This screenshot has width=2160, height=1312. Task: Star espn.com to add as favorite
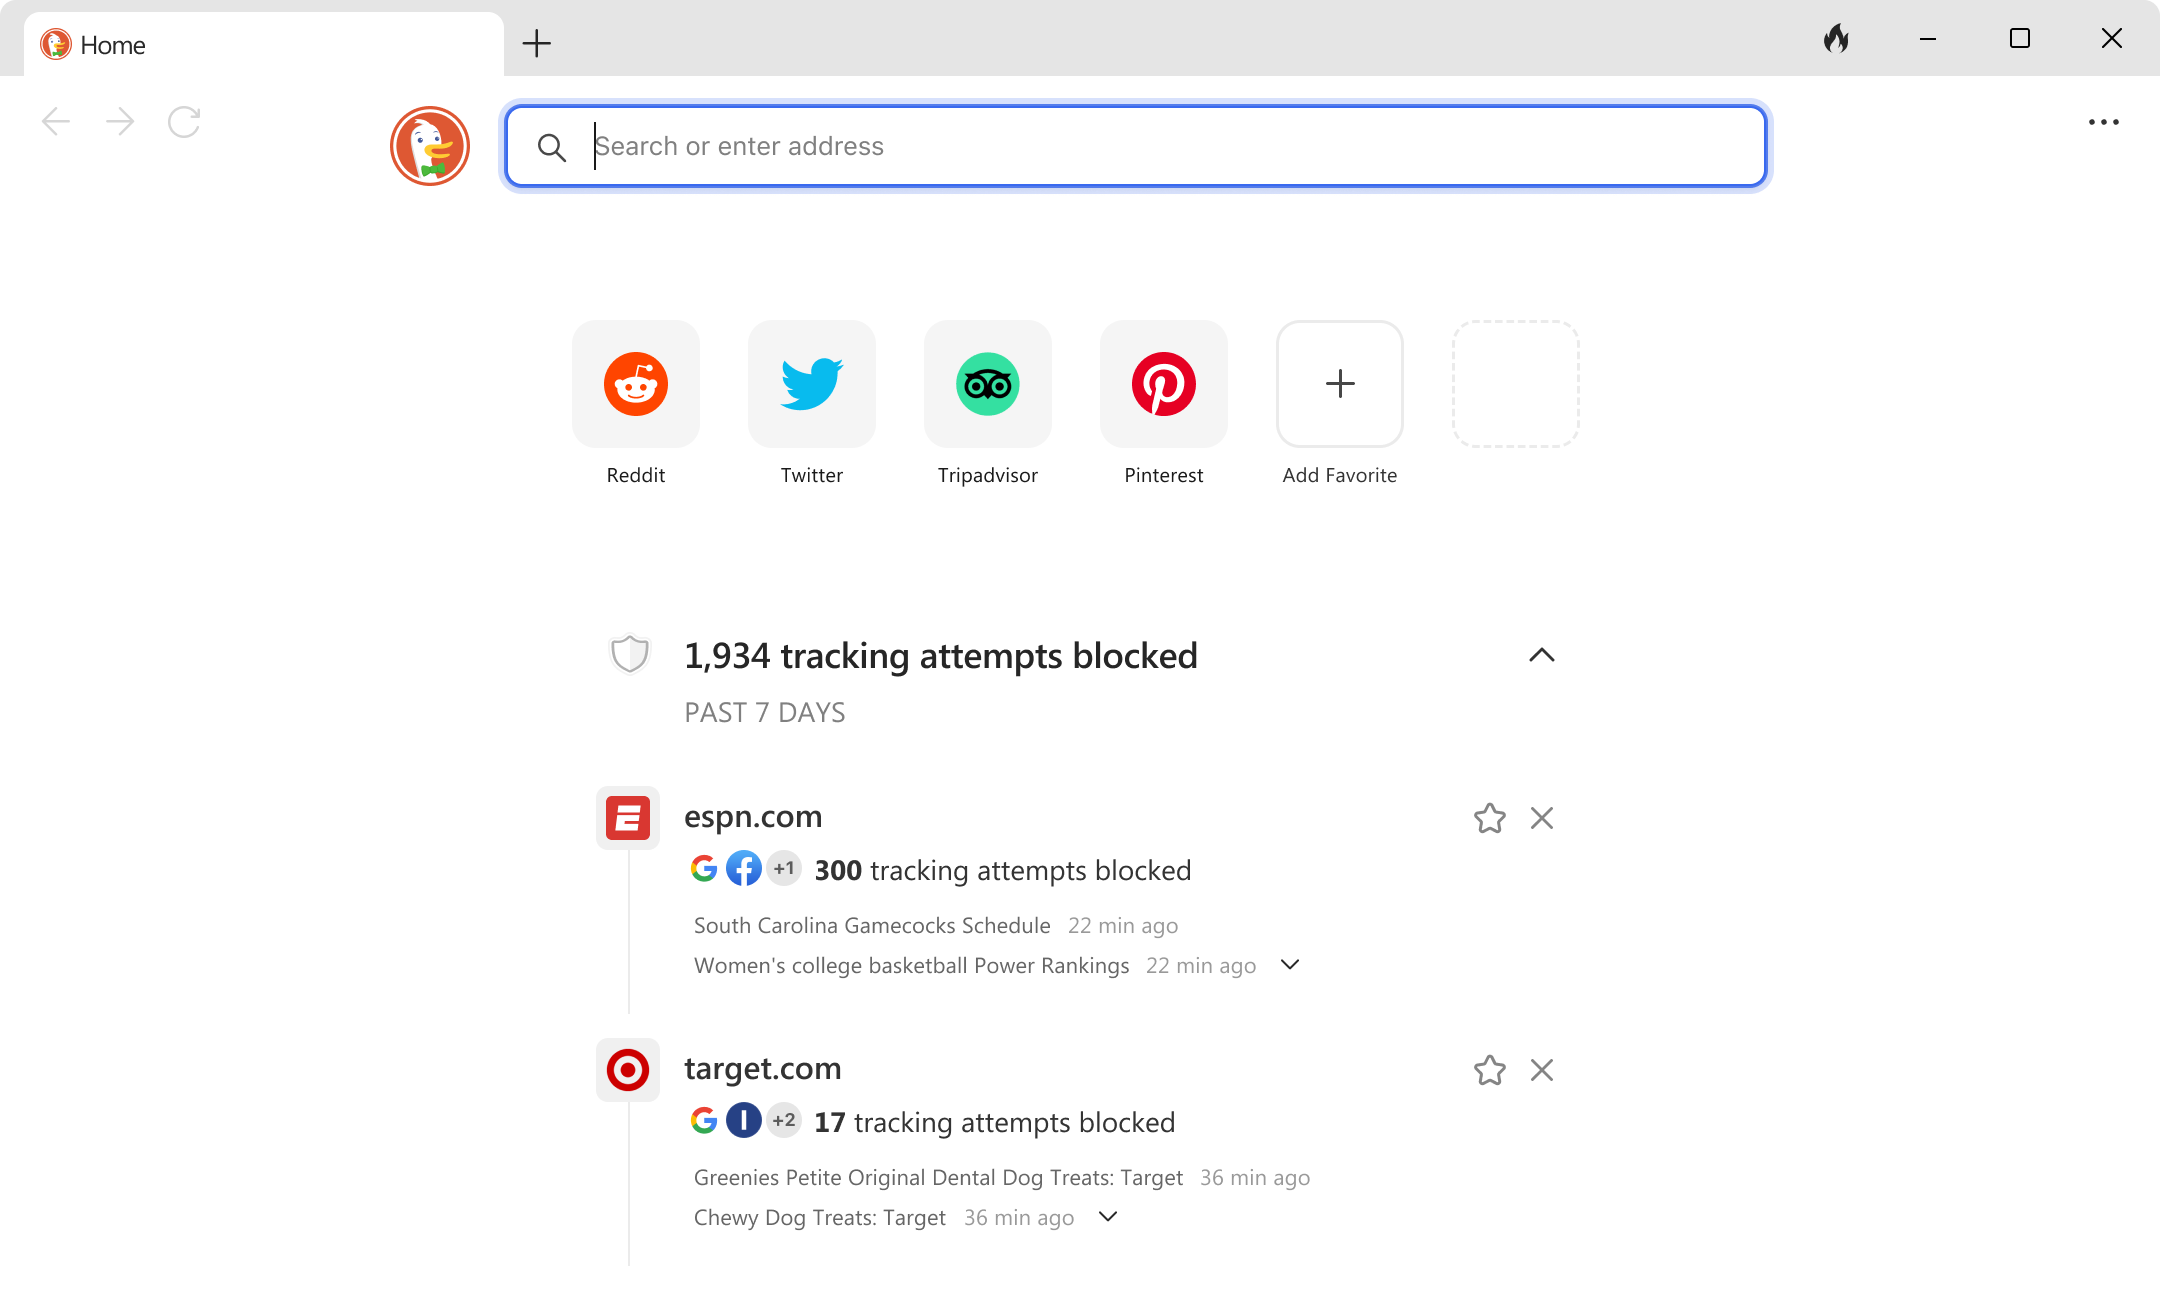[x=1489, y=817]
